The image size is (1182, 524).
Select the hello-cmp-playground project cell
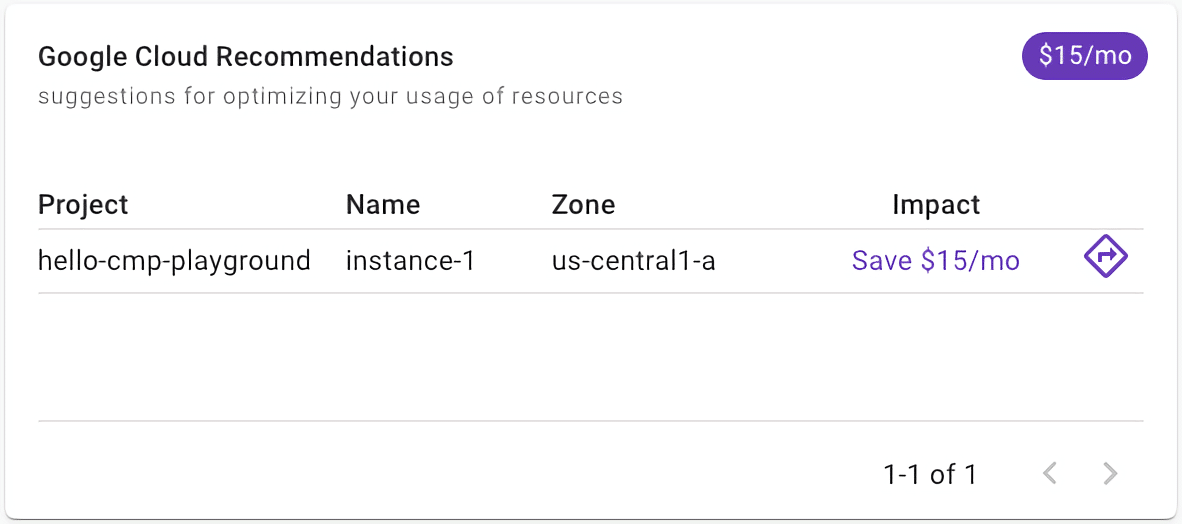pos(174,261)
